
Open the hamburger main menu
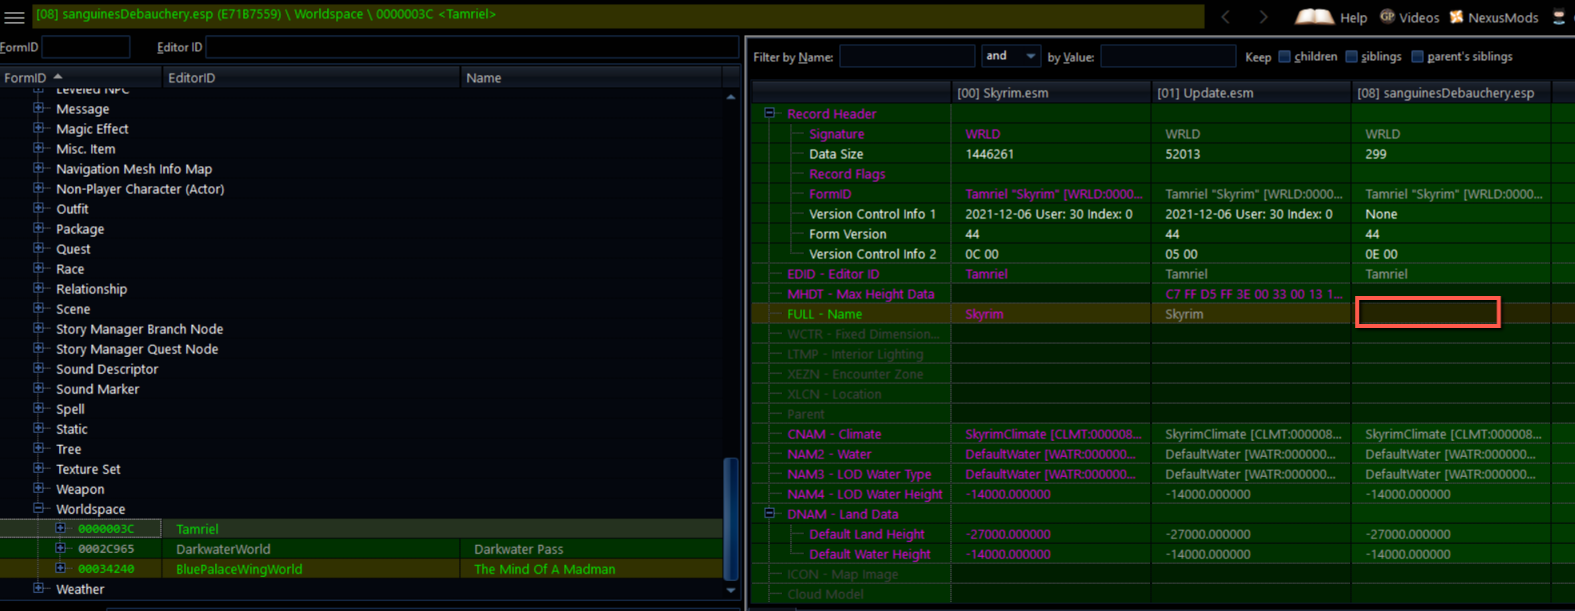pyautogui.click(x=14, y=17)
